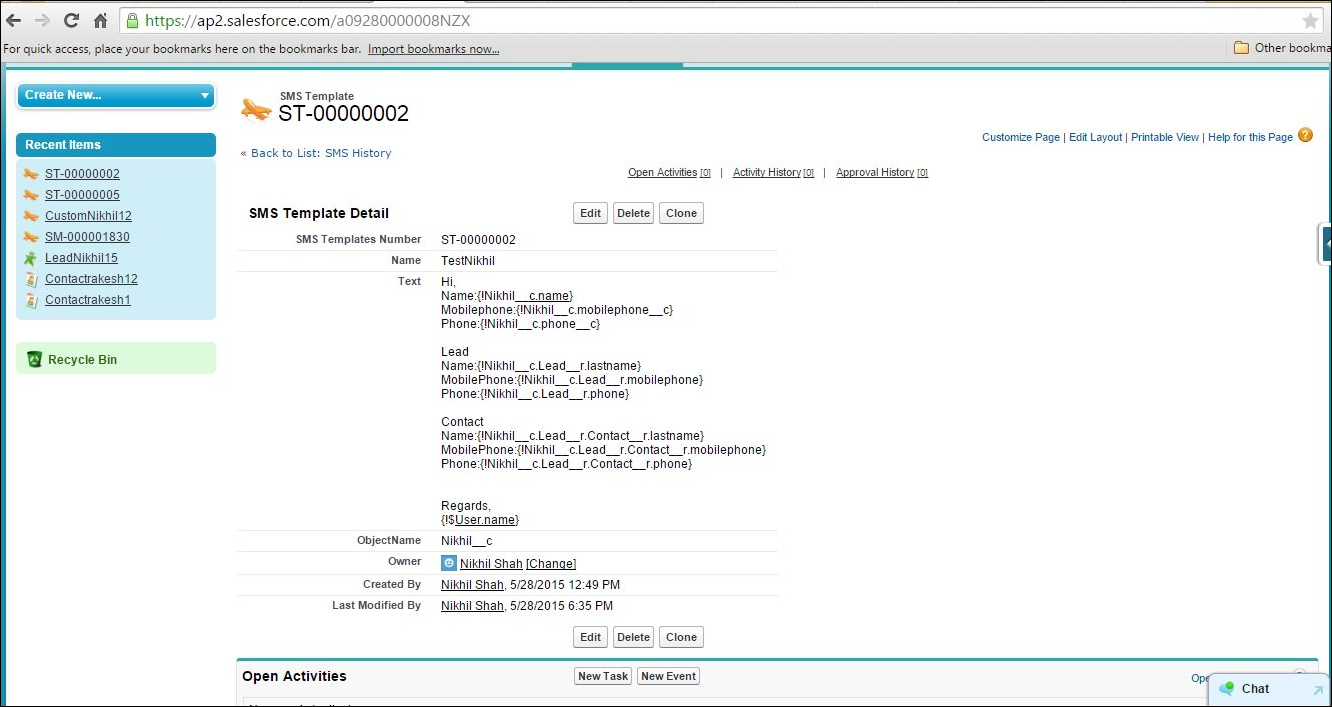
Task: Click Delete button below Last Modified By
Action: [633, 637]
